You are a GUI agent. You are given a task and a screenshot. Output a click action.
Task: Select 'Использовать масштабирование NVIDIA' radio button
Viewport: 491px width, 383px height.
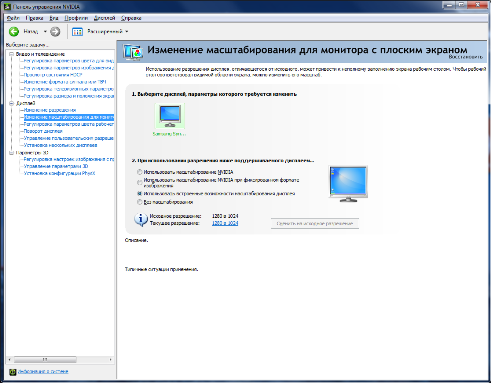[140, 172]
